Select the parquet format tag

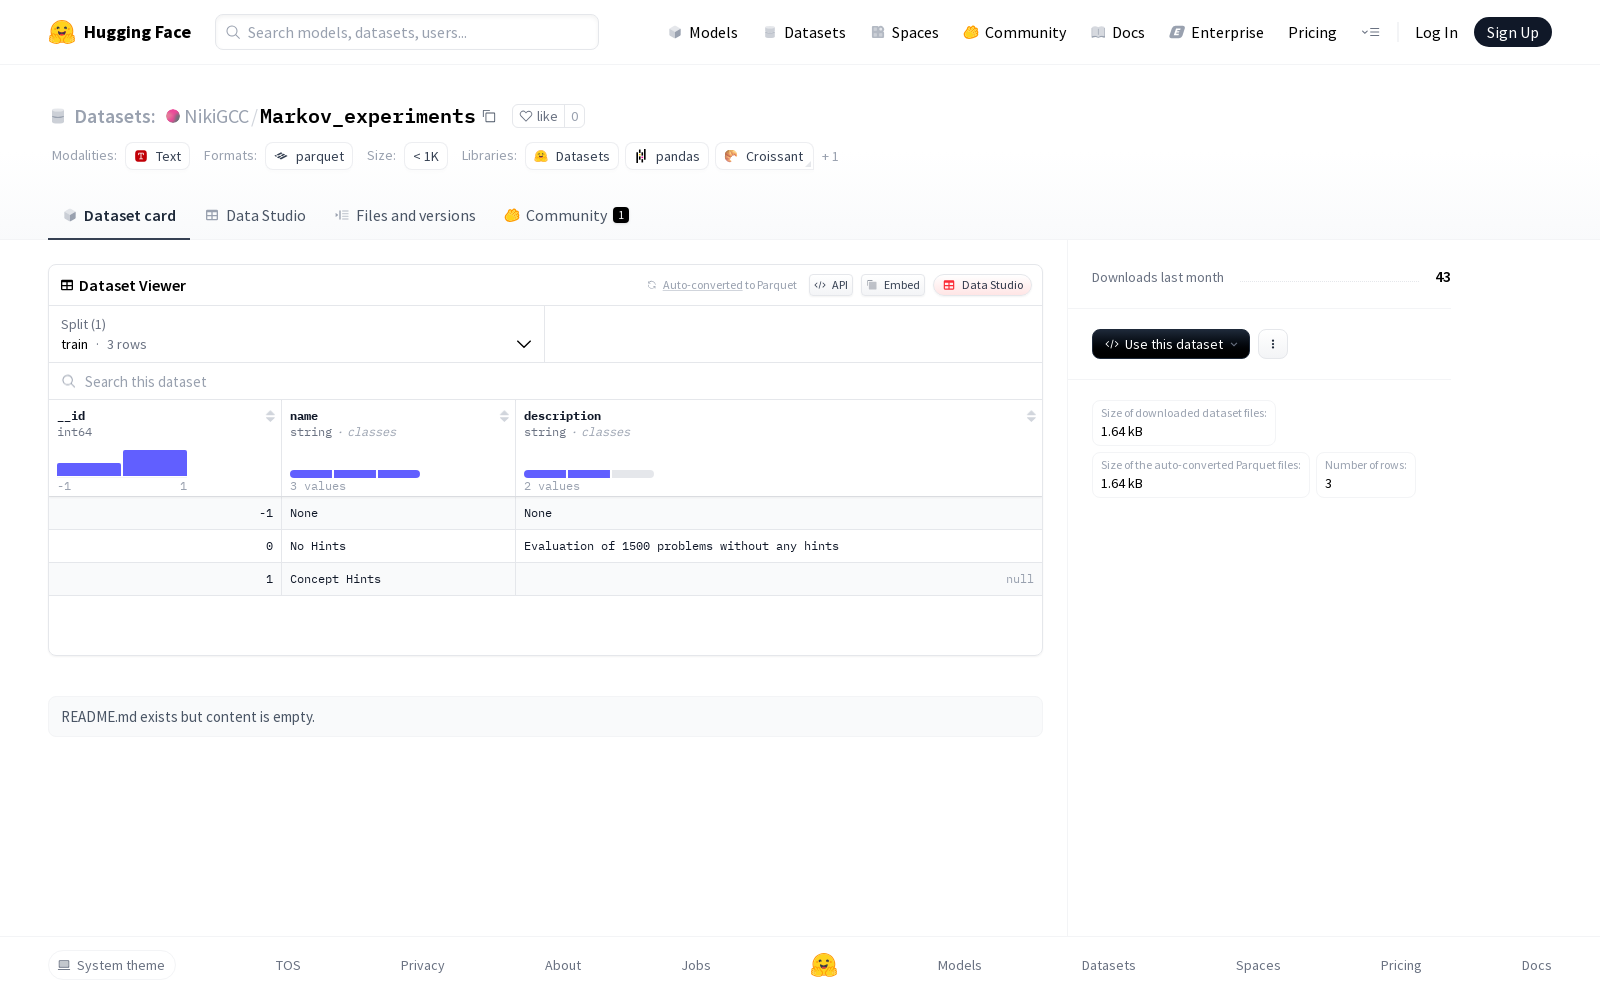(x=309, y=156)
